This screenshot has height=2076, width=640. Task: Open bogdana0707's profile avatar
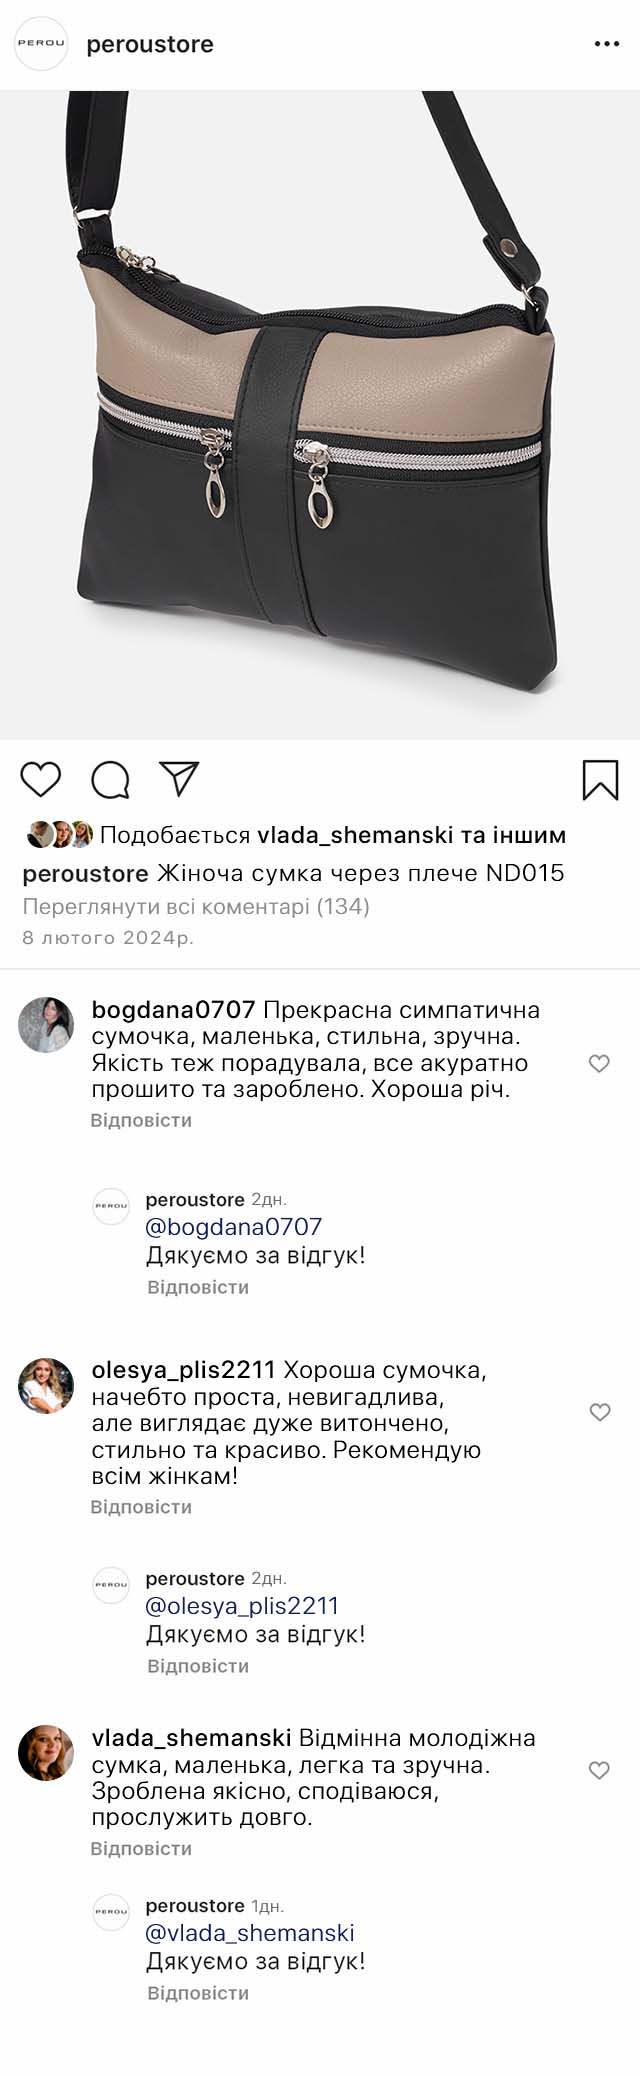point(46,1024)
